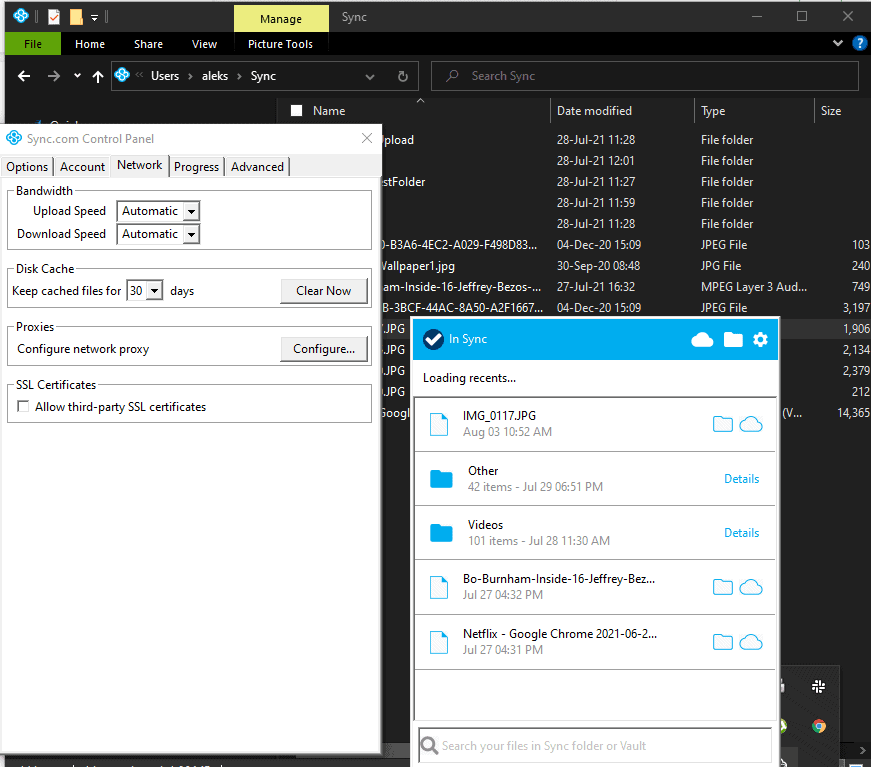Open the Sync settings gear icon
This screenshot has height=767, width=871.
[760, 340]
